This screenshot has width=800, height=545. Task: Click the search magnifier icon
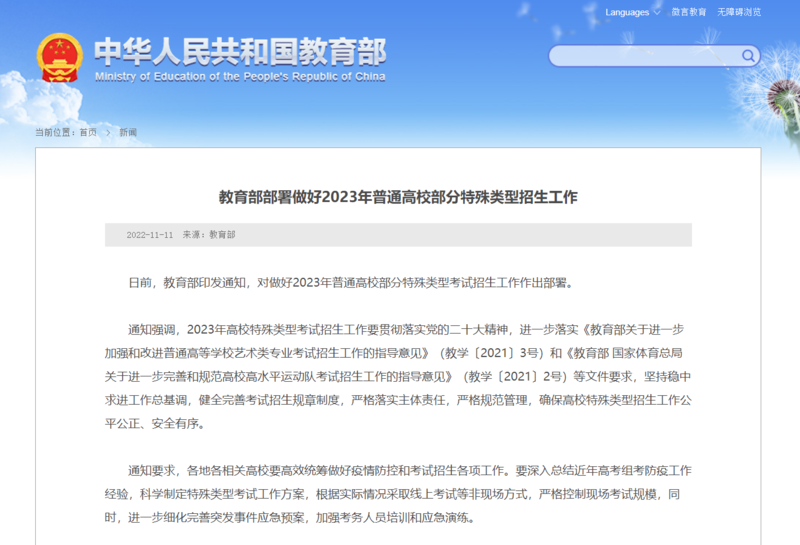[x=747, y=56]
